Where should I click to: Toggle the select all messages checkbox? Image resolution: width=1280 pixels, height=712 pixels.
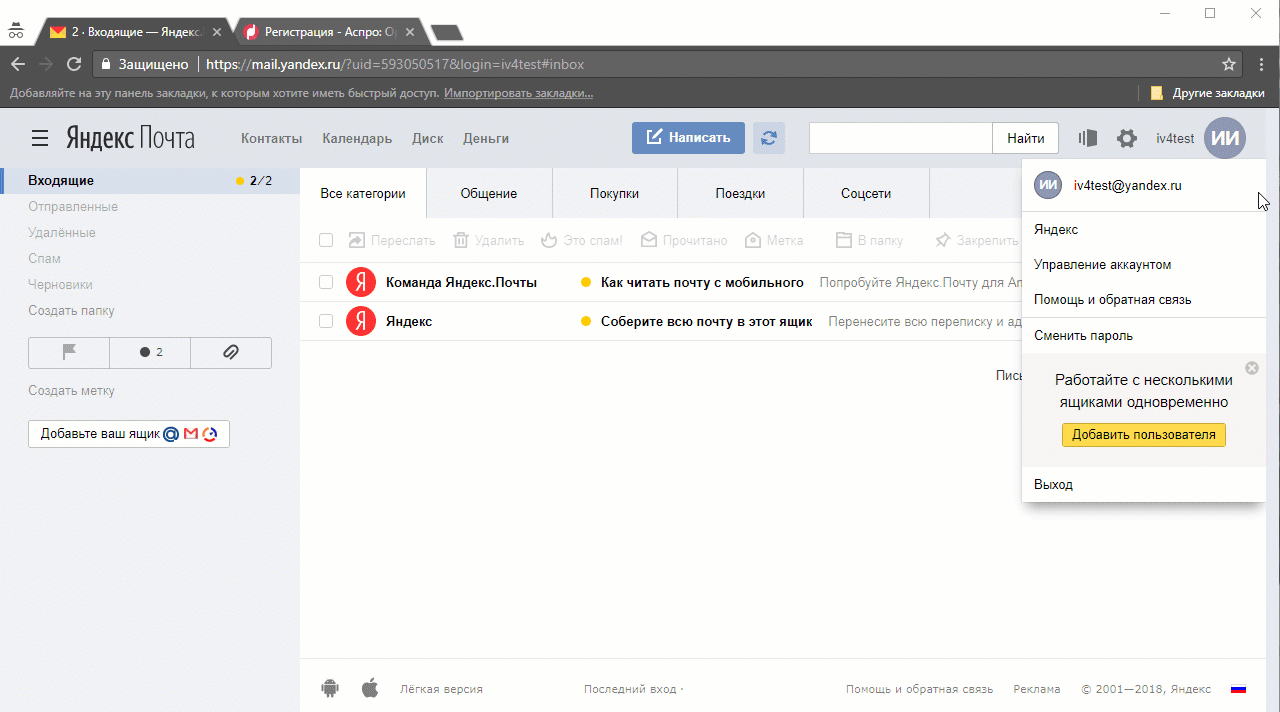pyautogui.click(x=326, y=240)
